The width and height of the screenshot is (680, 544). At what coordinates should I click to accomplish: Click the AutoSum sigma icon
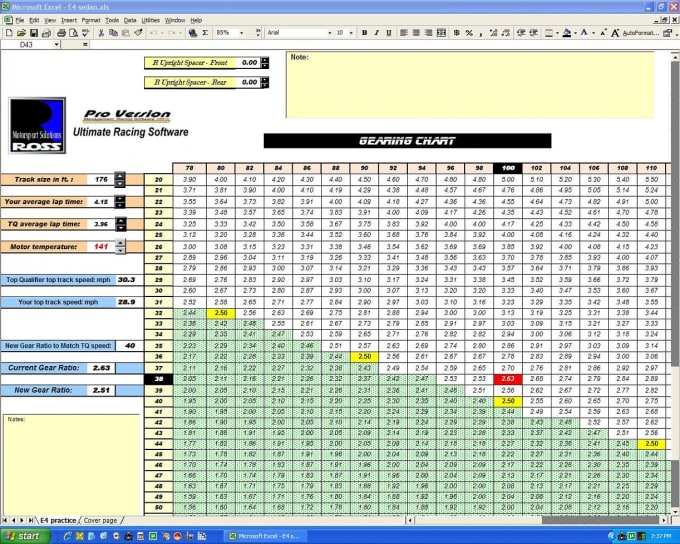coord(205,33)
